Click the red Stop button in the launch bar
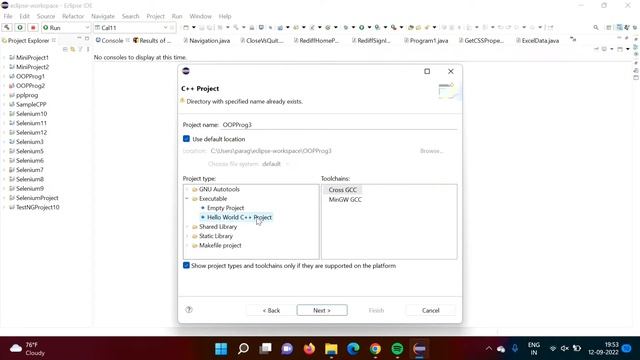Screen dimensions: 640x360 coord(33,27)
